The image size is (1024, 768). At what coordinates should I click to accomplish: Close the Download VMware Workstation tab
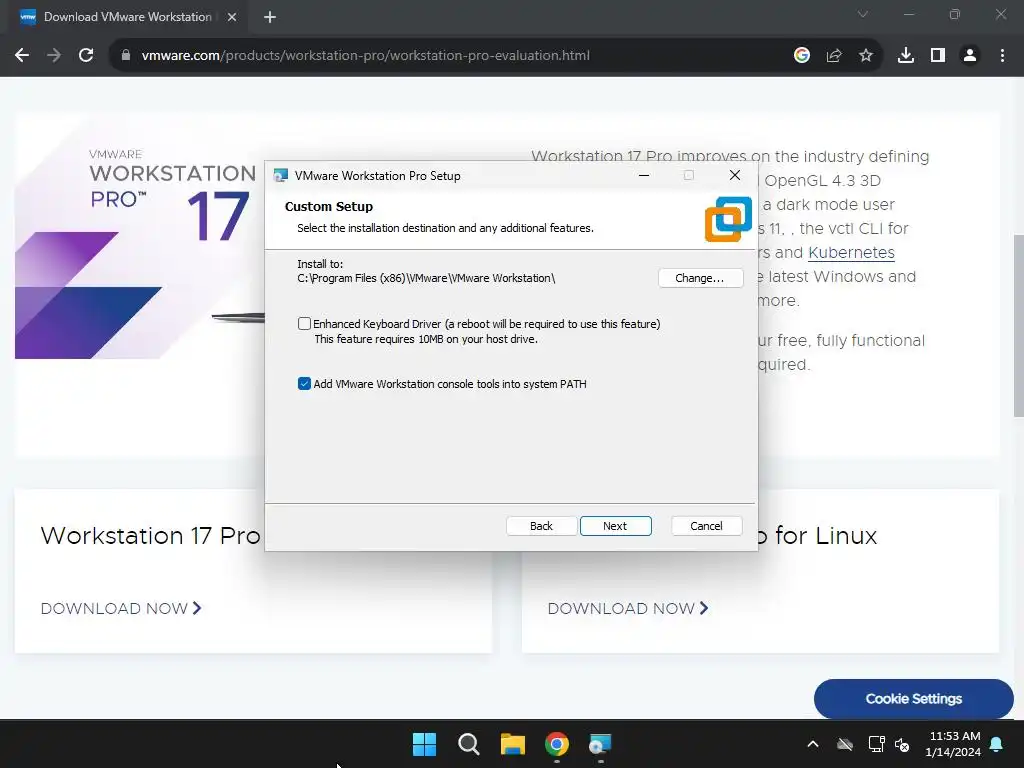coord(232,17)
